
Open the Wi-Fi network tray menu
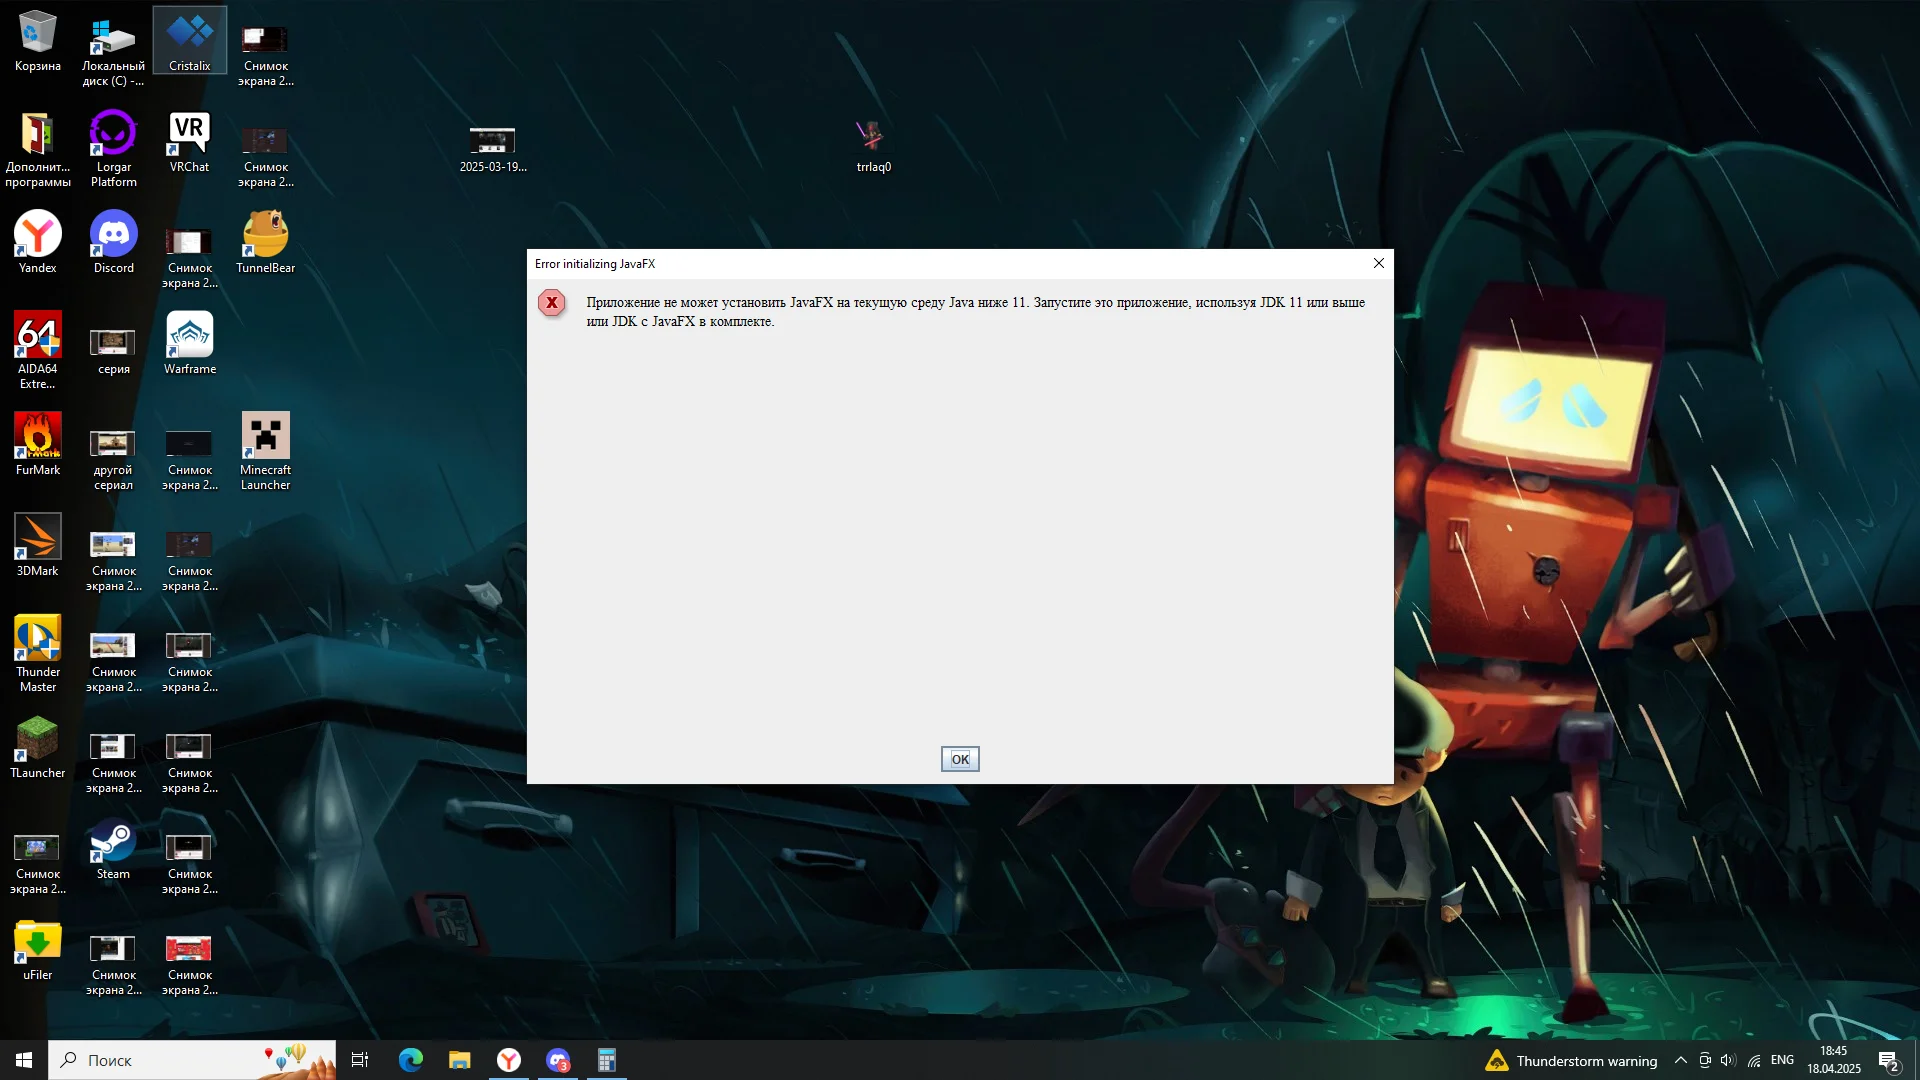coord(1754,1061)
